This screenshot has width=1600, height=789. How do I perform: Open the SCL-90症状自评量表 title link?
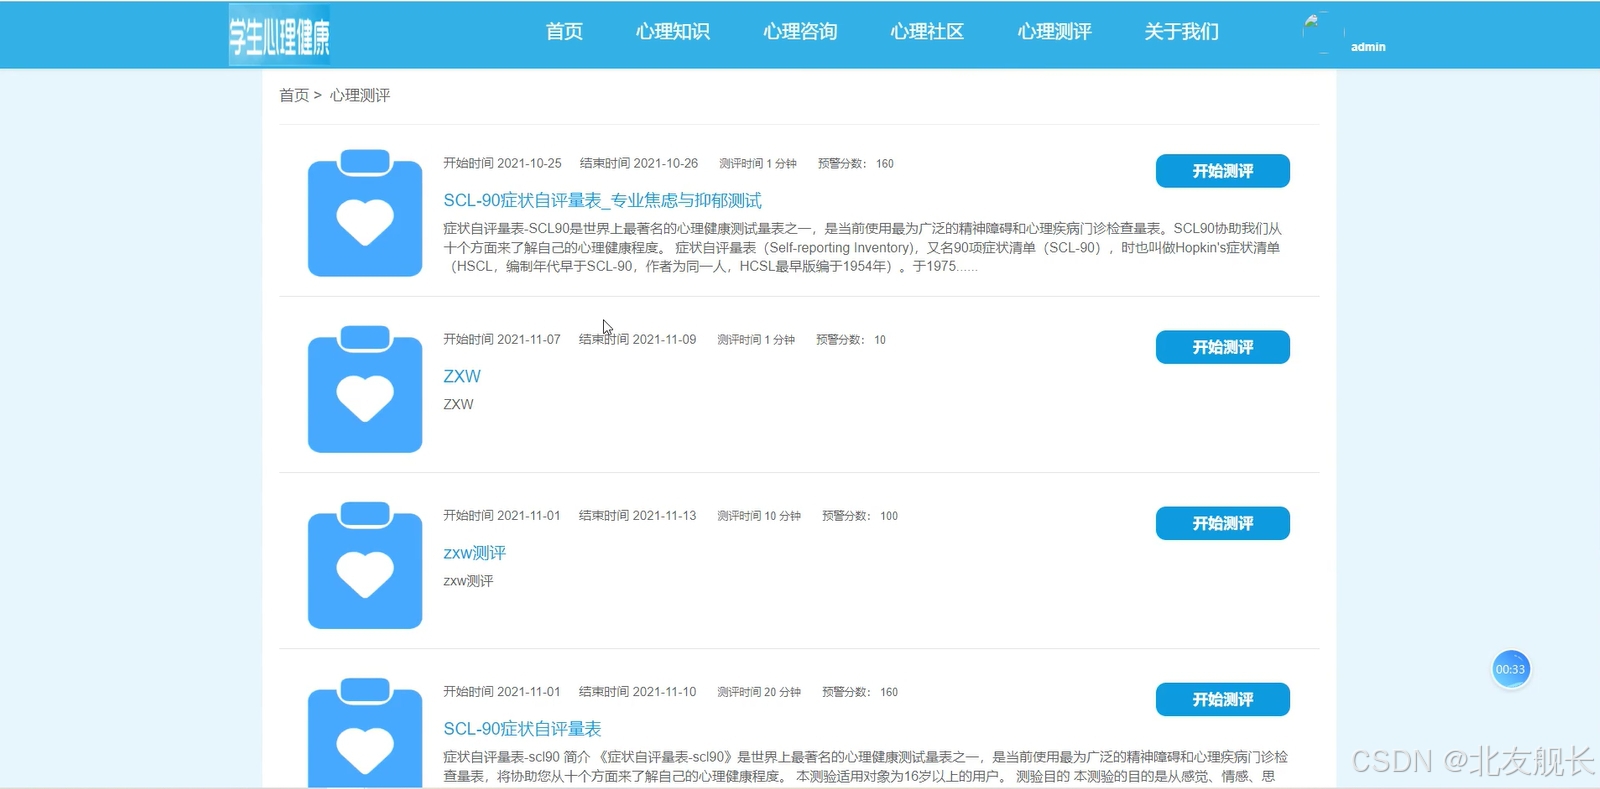tap(522, 729)
